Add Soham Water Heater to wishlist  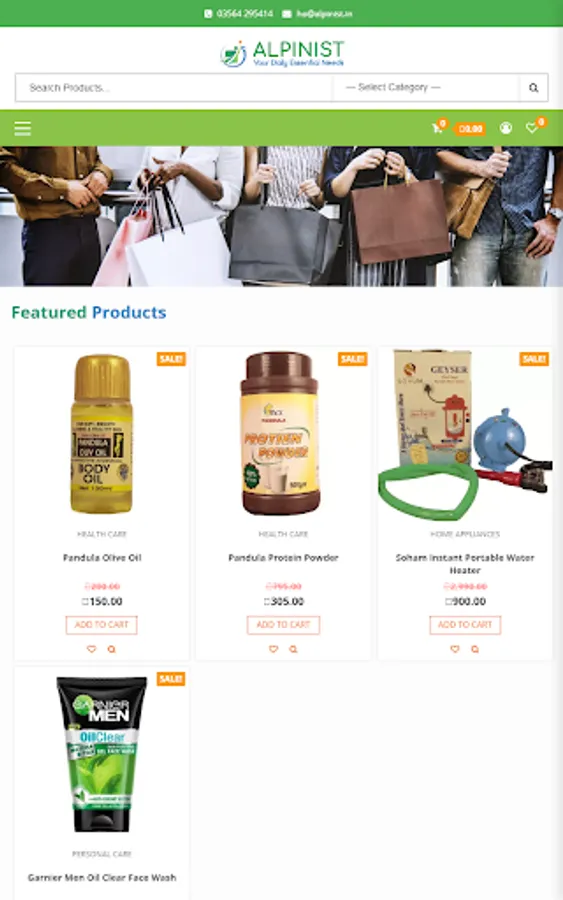coord(455,649)
